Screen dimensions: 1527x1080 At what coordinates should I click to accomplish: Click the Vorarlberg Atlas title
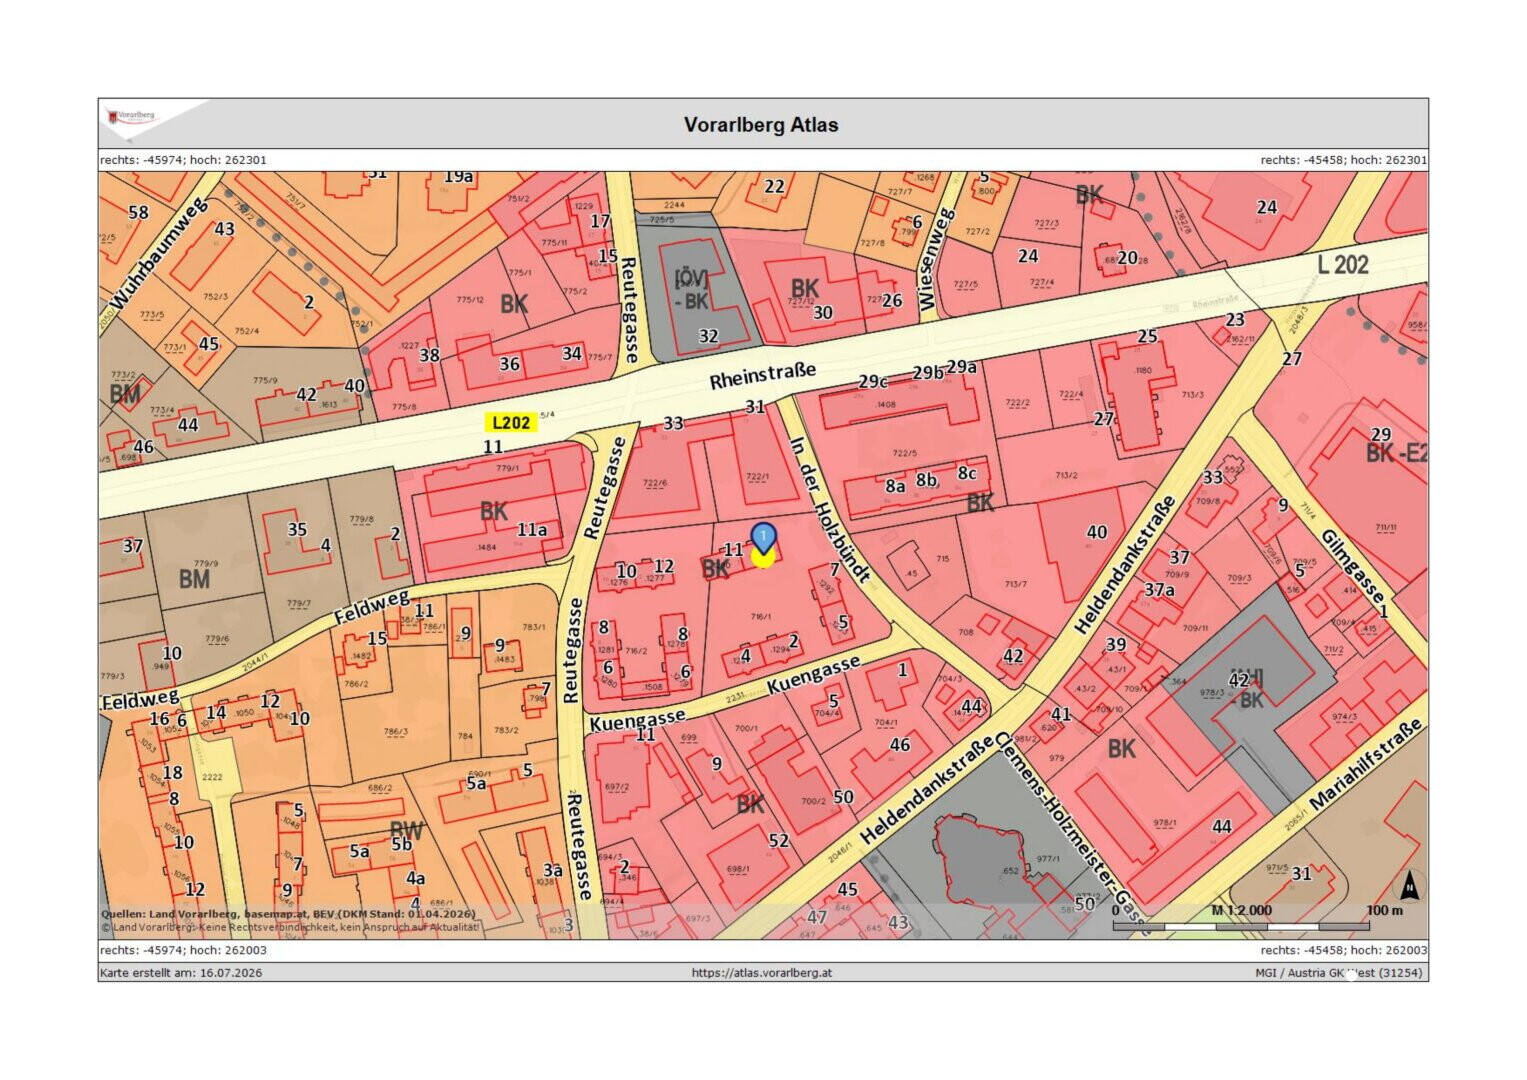761,125
